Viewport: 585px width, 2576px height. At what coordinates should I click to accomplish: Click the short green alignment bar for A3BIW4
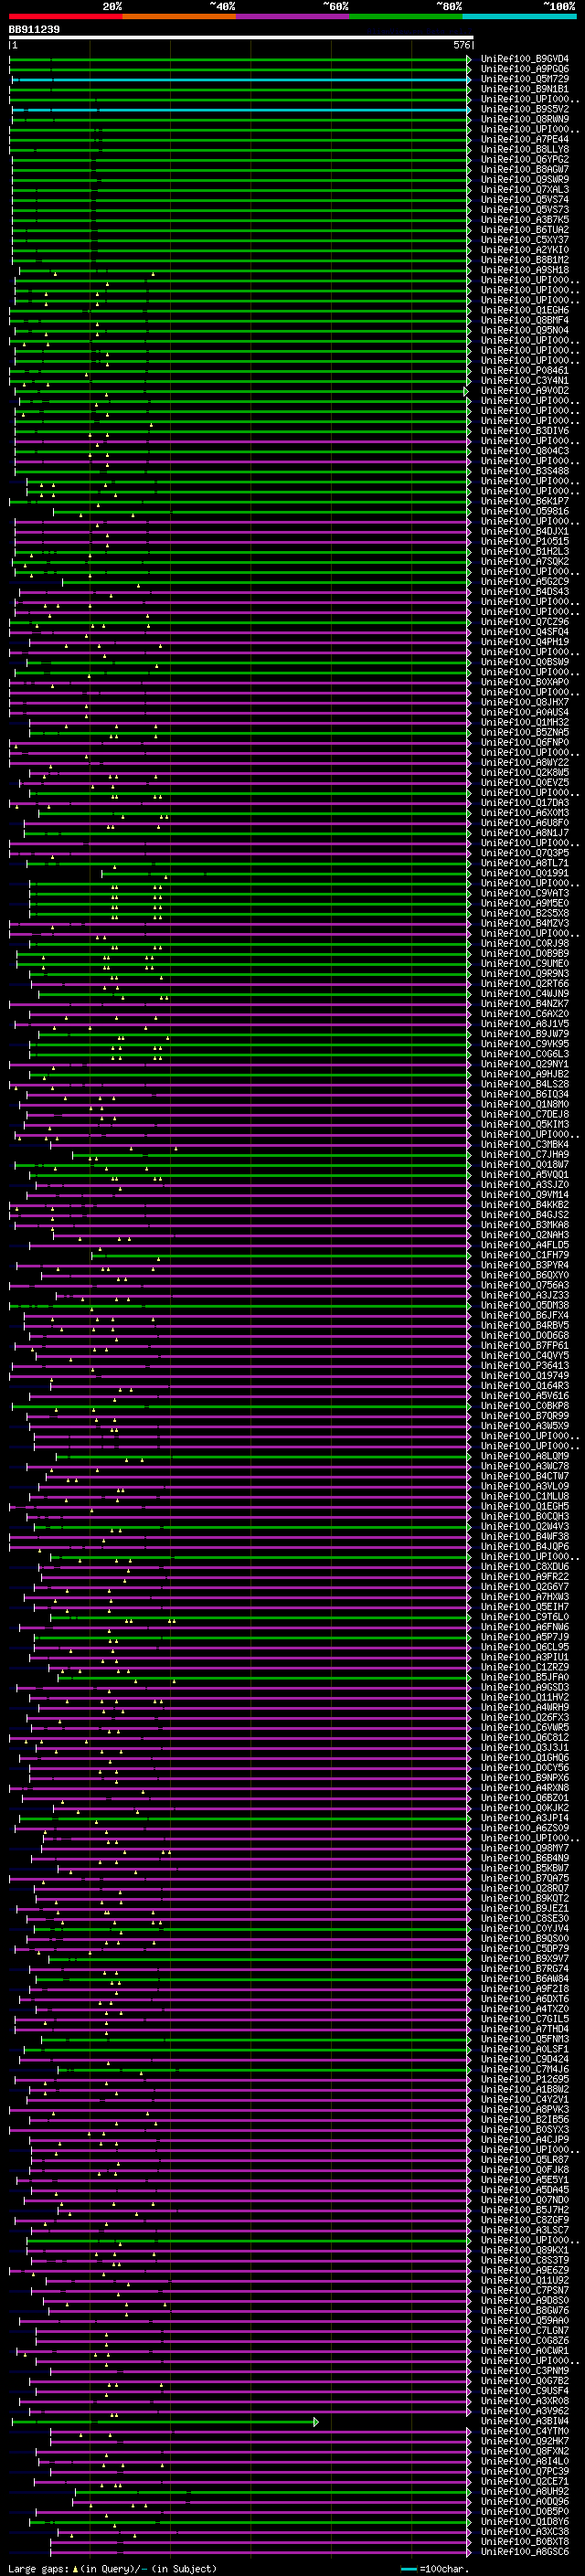pos(164,2422)
